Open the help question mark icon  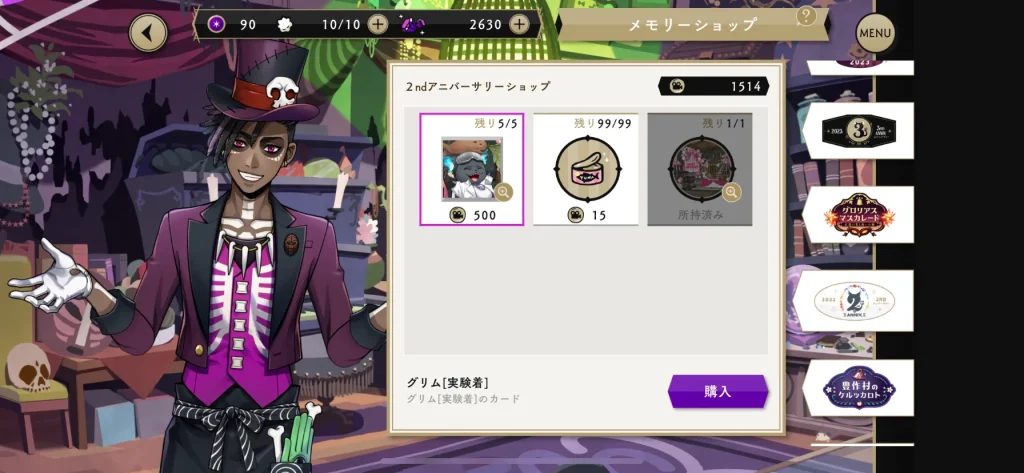[x=807, y=16]
